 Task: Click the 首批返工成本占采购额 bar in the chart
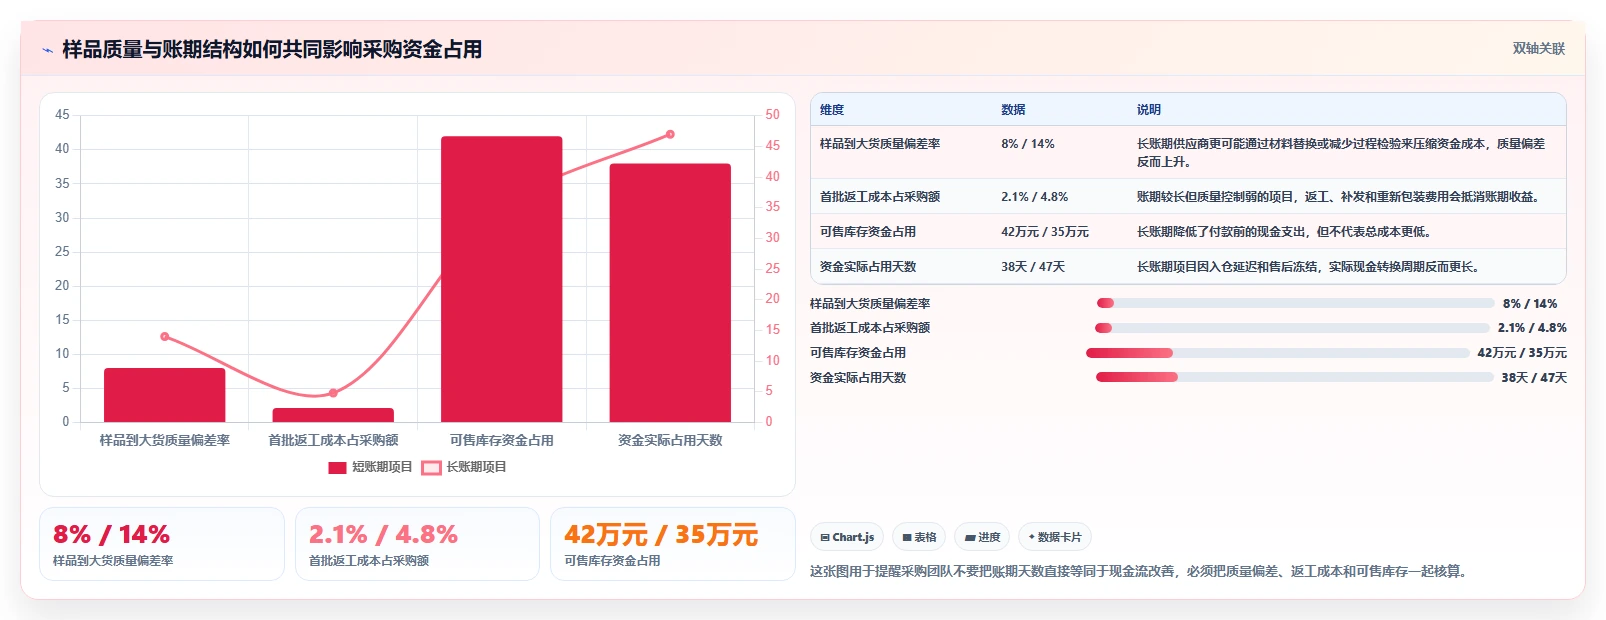[x=333, y=415]
